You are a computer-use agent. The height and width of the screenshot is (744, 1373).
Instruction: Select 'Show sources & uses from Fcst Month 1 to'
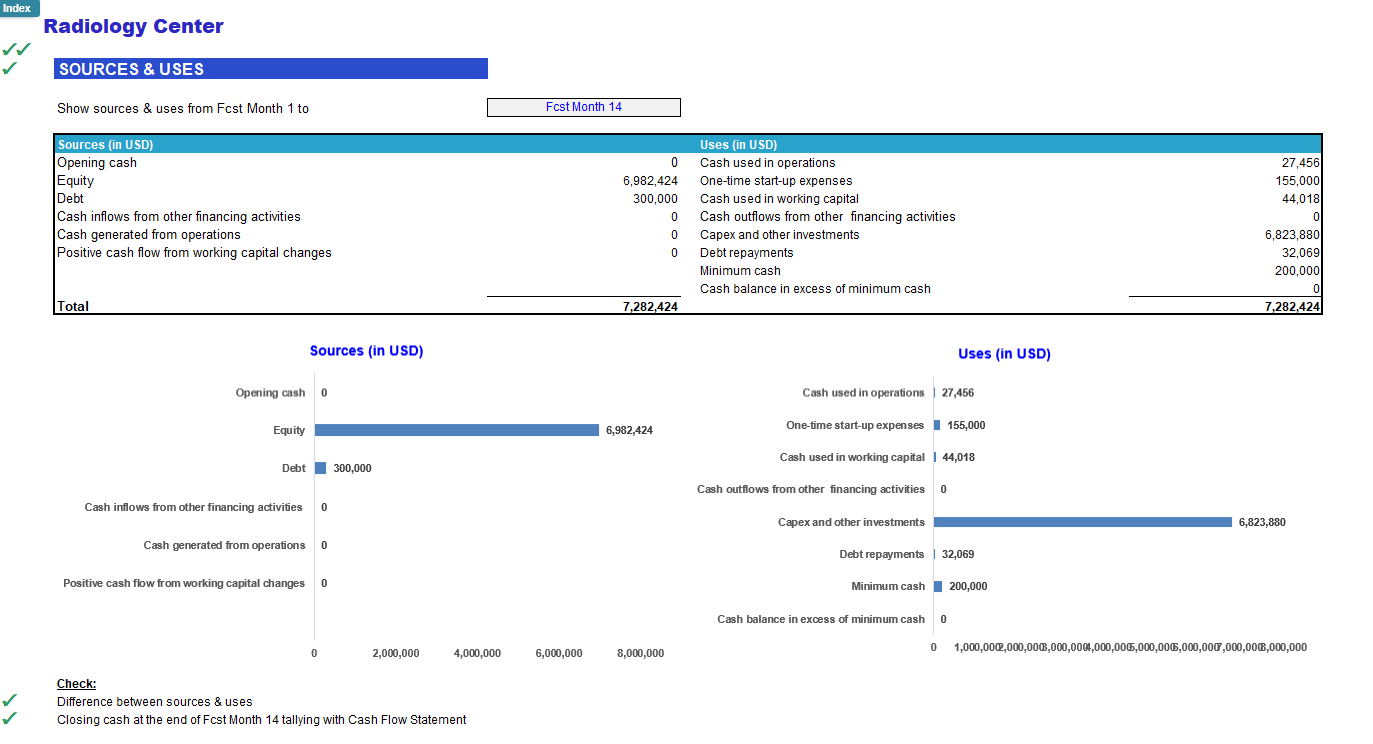click(x=183, y=108)
